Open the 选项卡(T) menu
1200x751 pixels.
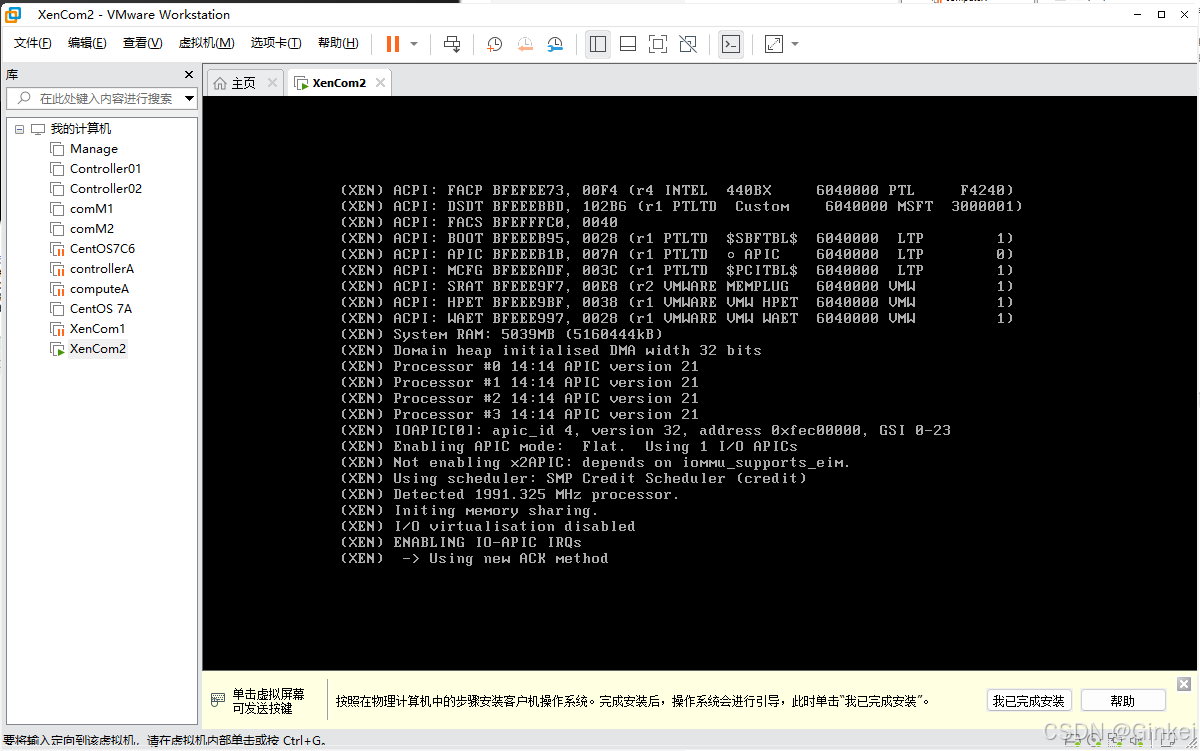[x=276, y=43]
